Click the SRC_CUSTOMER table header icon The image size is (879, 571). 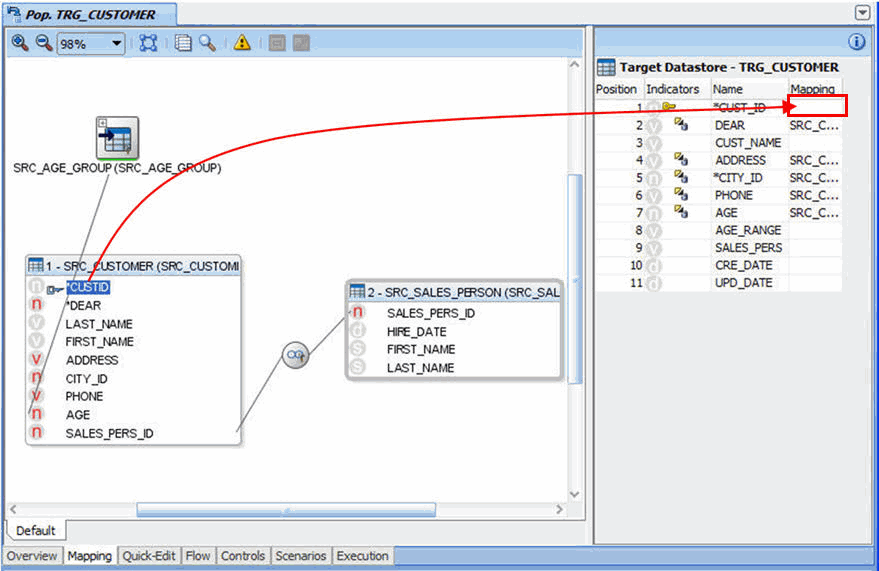pos(36,264)
